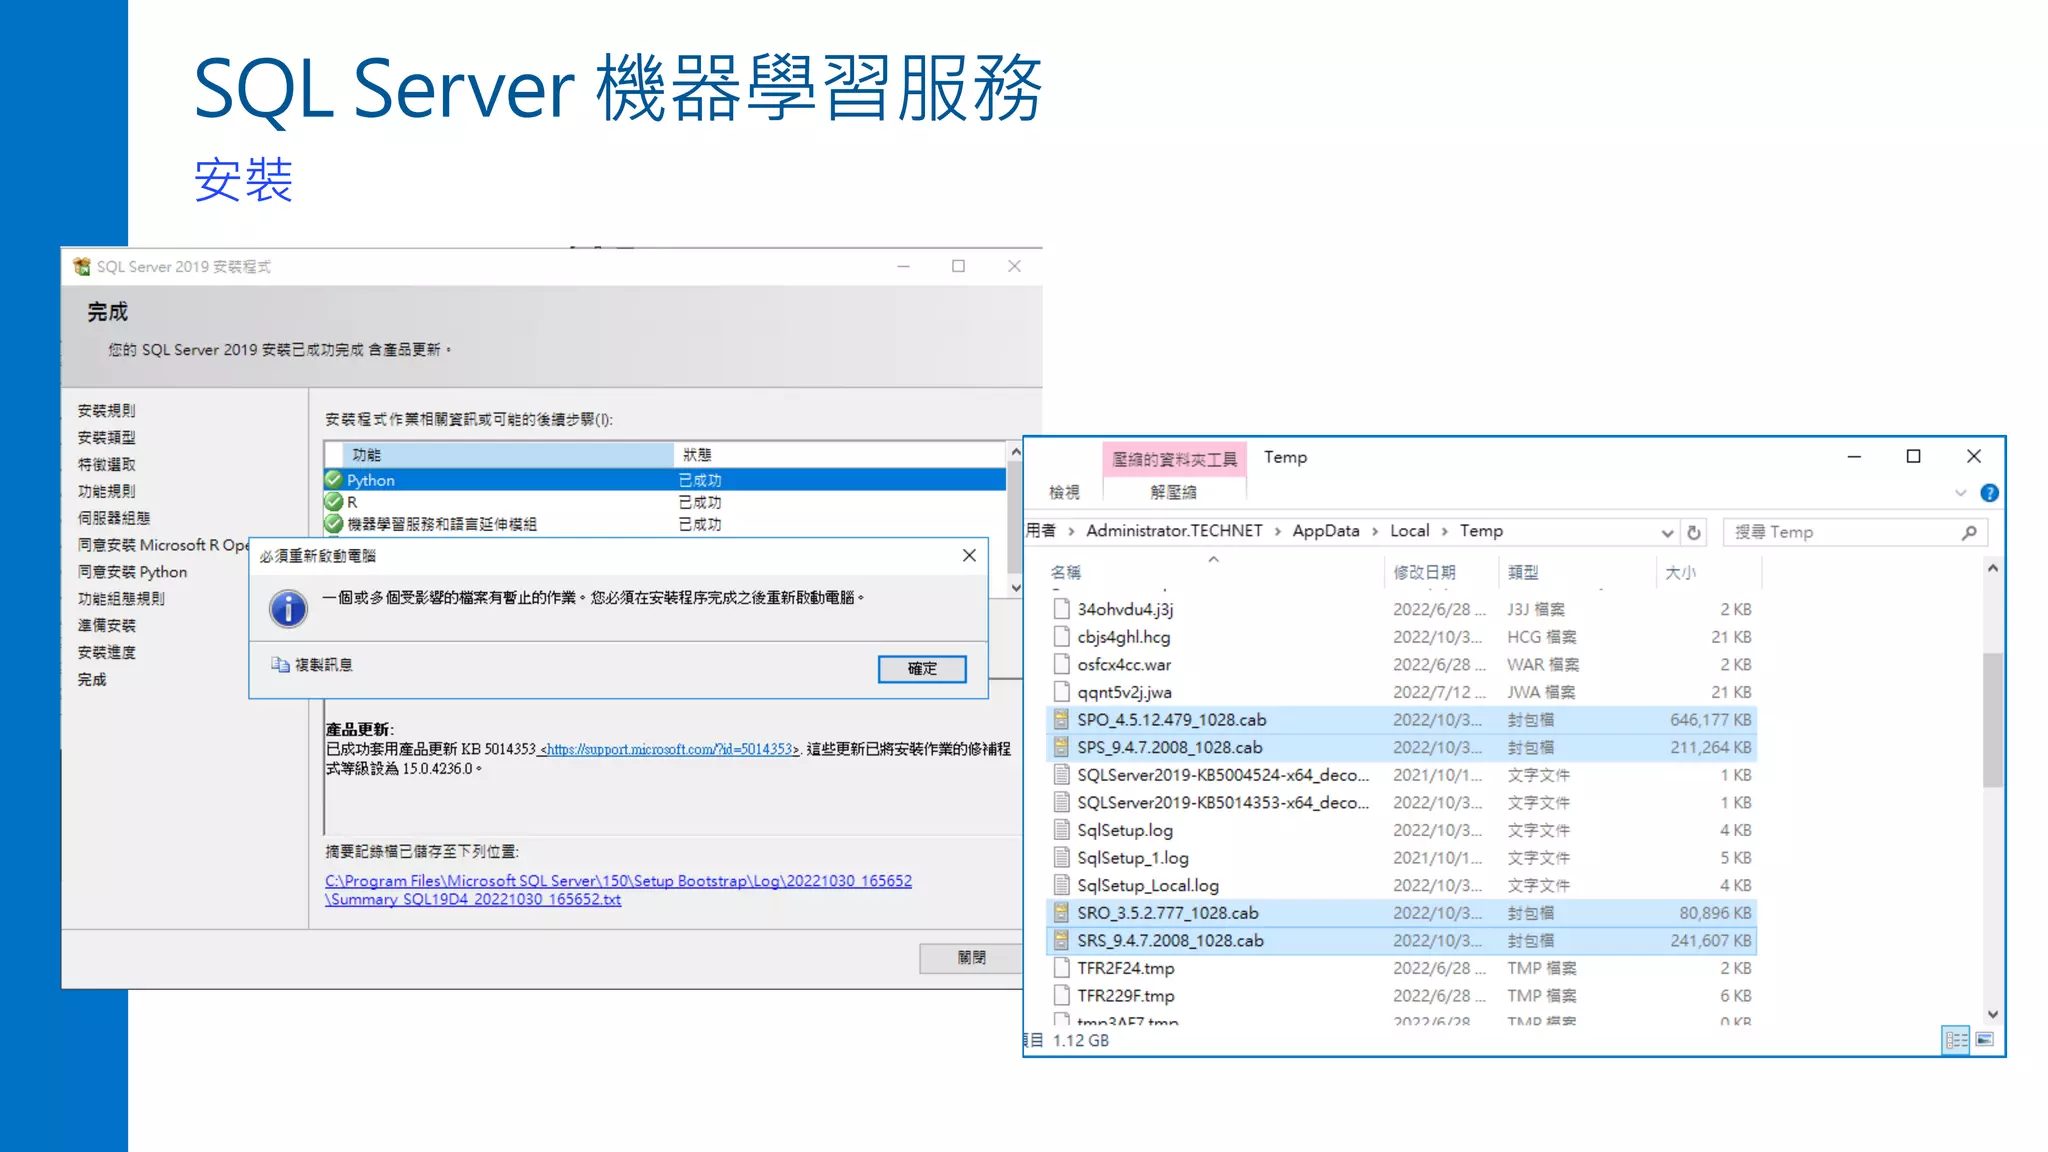Select the R feature row

(x=665, y=502)
